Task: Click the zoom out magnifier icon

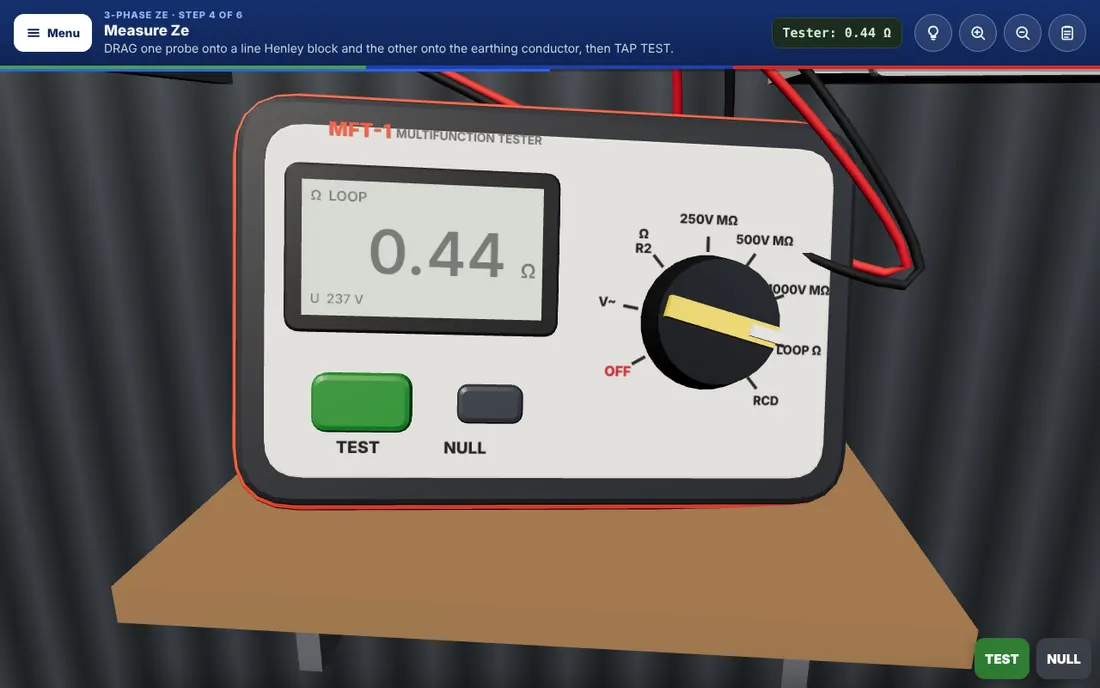Action: tap(1023, 33)
